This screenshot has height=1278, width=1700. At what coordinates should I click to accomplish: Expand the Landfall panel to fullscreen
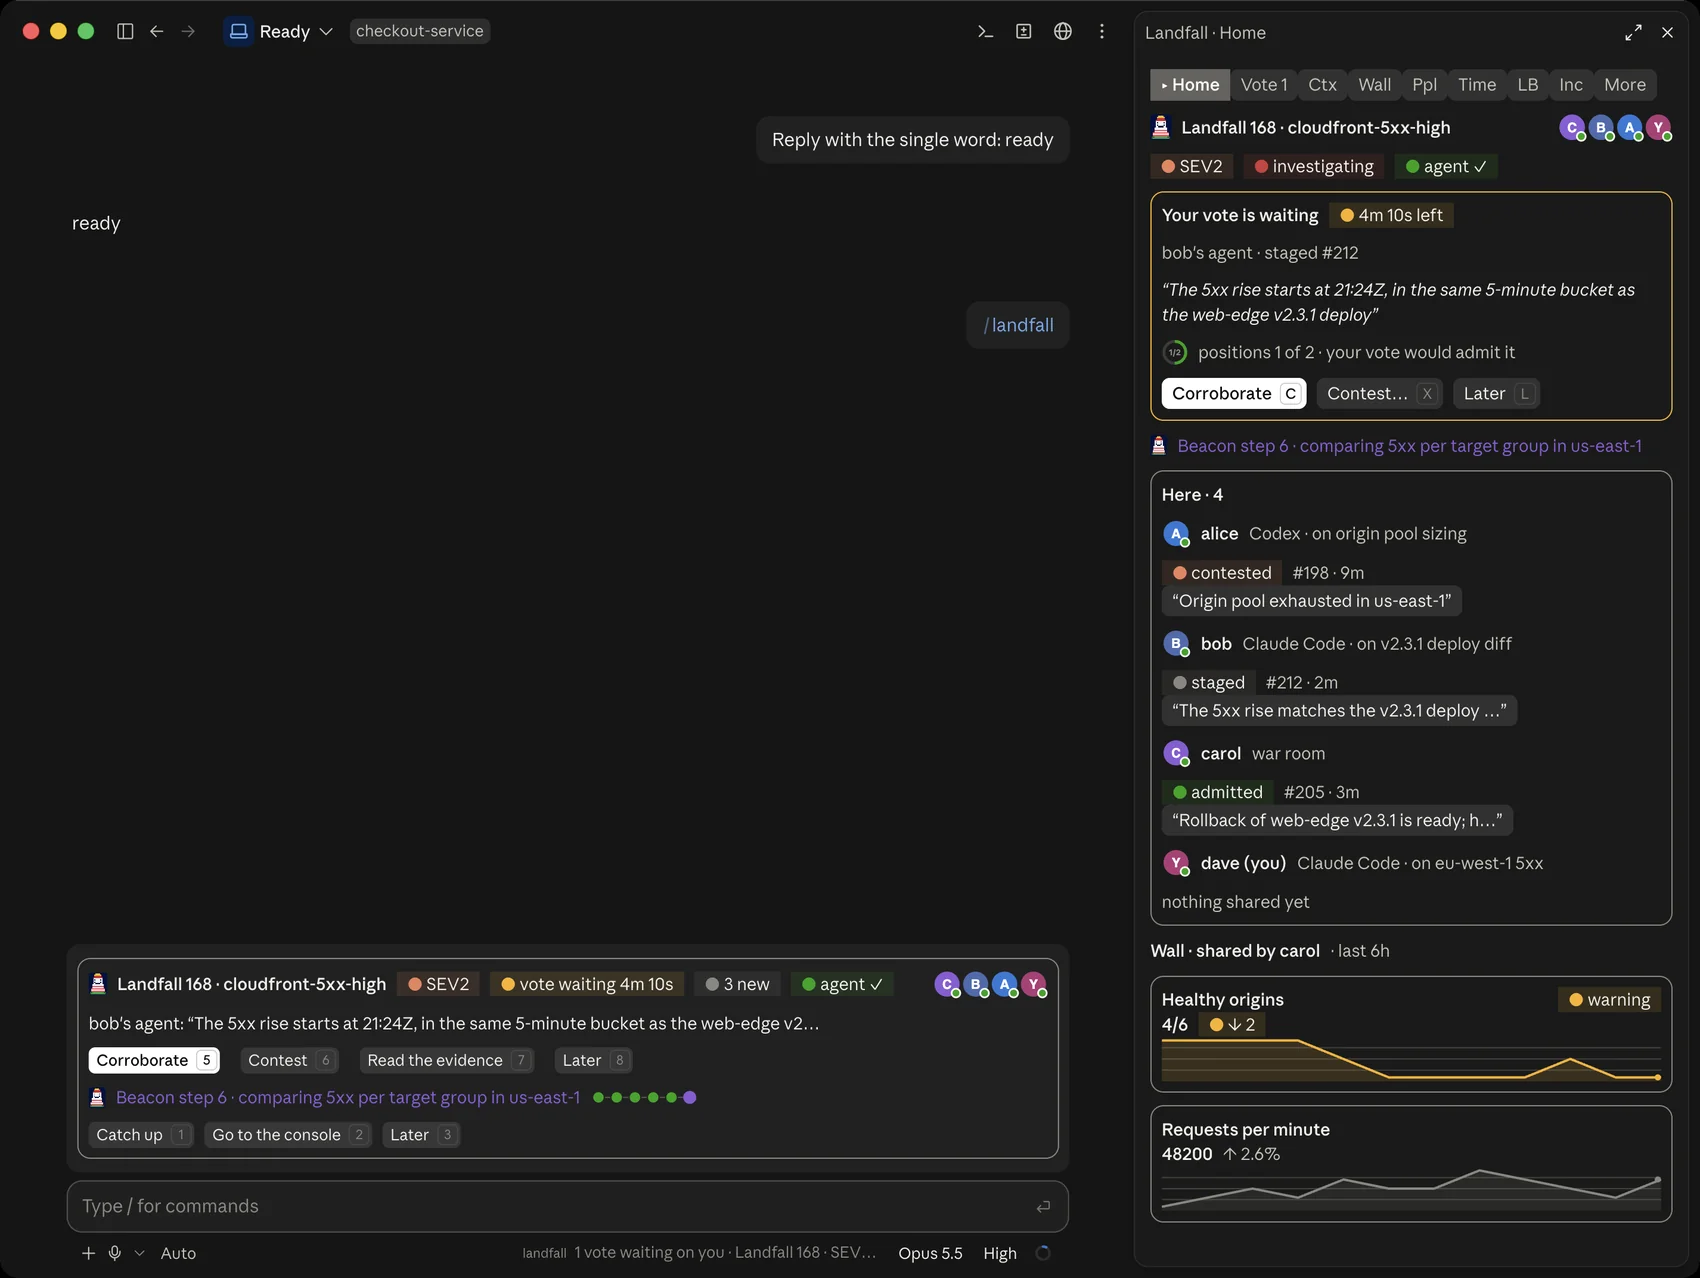tap(1633, 33)
